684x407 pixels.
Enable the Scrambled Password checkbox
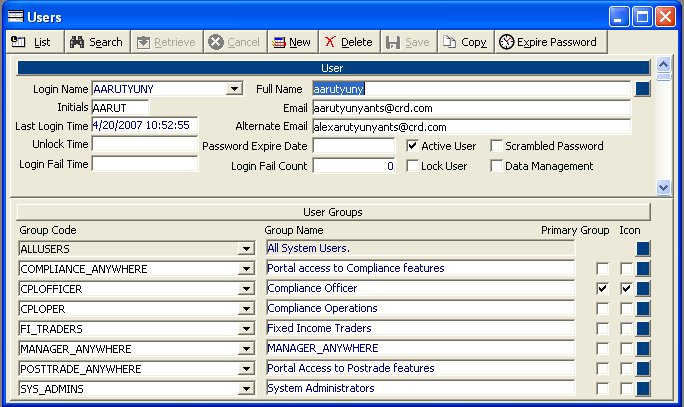[496, 146]
